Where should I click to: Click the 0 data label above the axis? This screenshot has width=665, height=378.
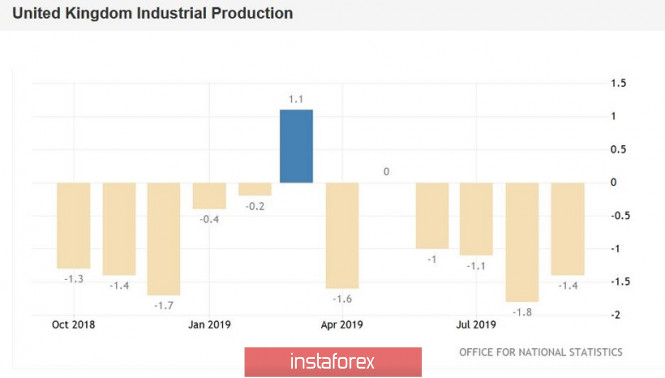[x=386, y=172]
